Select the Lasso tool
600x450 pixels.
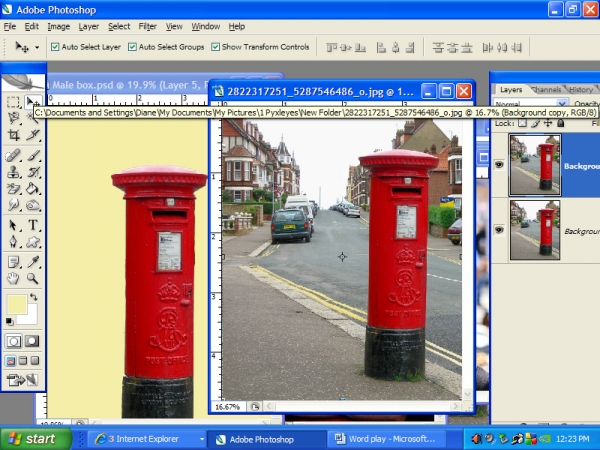pyautogui.click(x=13, y=118)
